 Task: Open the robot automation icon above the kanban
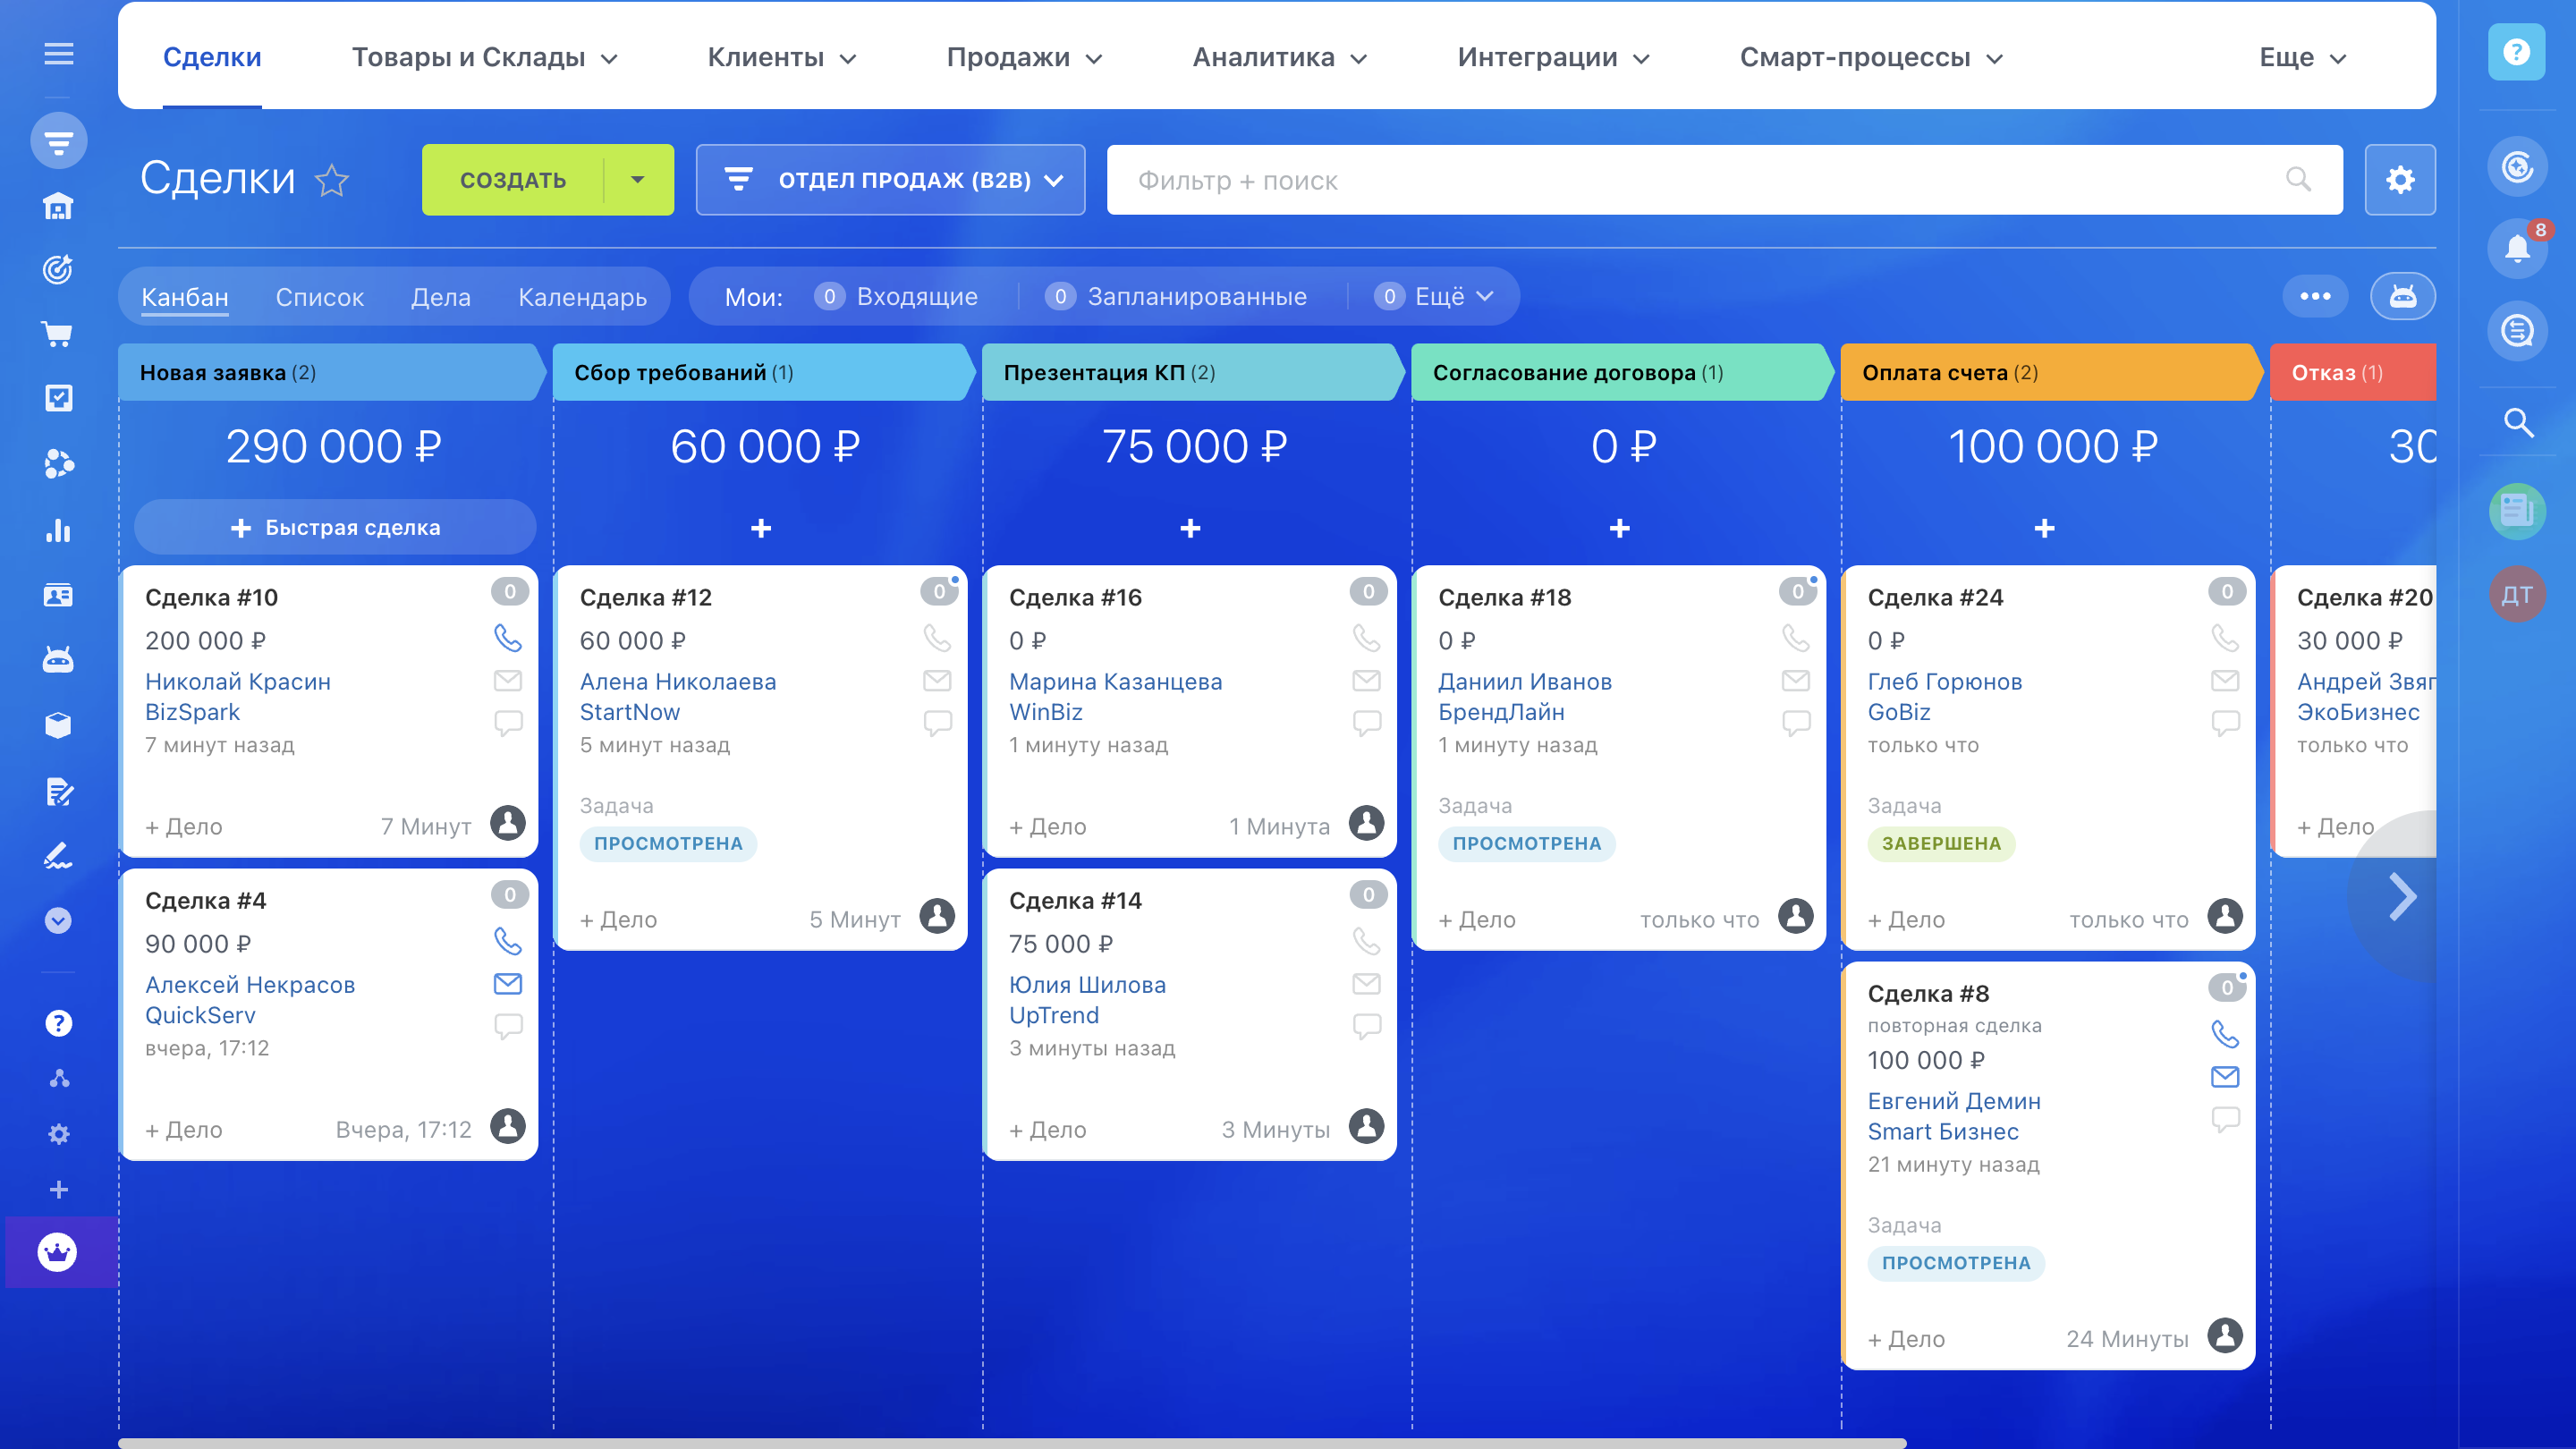[x=2402, y=296]
